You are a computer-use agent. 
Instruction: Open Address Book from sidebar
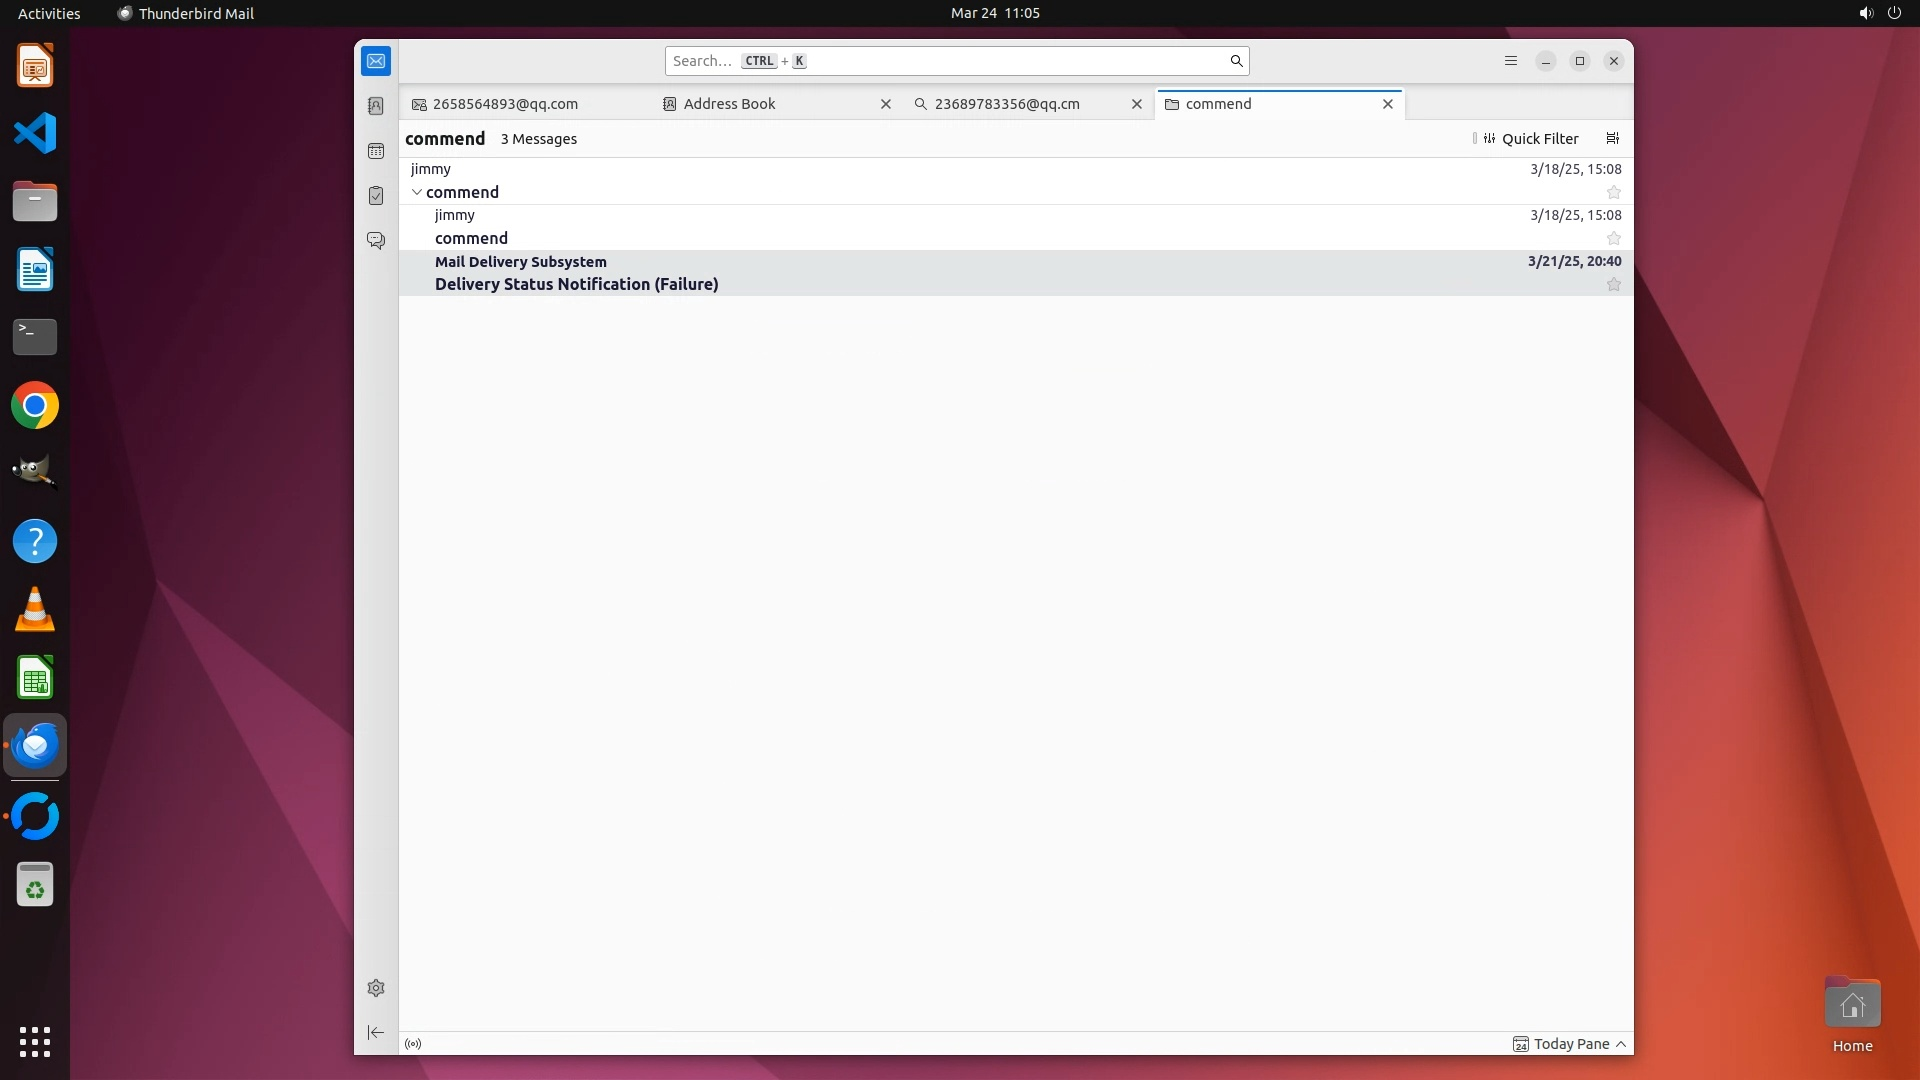(376, 106)
